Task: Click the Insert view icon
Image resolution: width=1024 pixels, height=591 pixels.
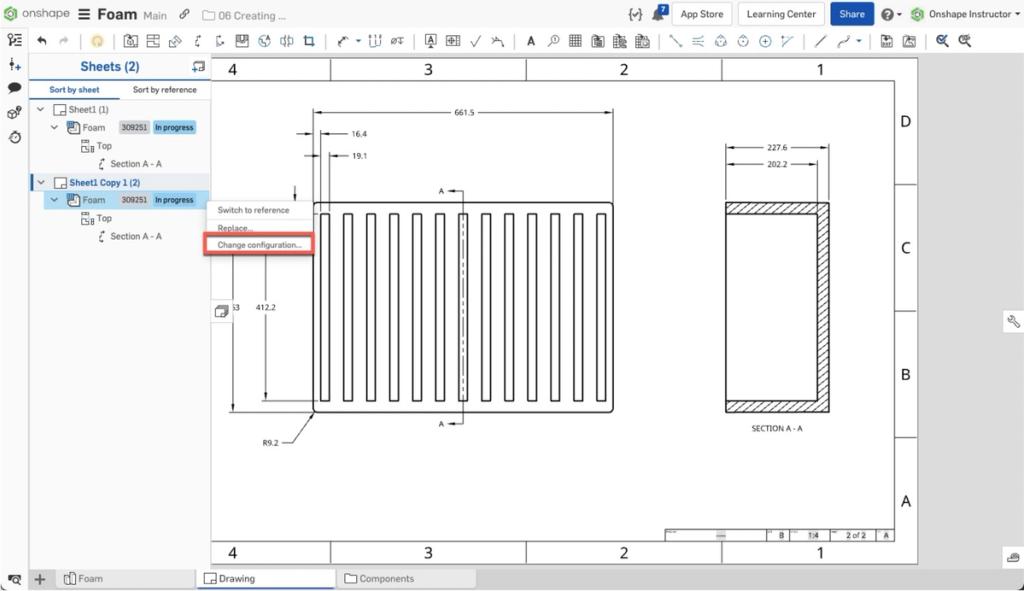Action: coord(130,41)
